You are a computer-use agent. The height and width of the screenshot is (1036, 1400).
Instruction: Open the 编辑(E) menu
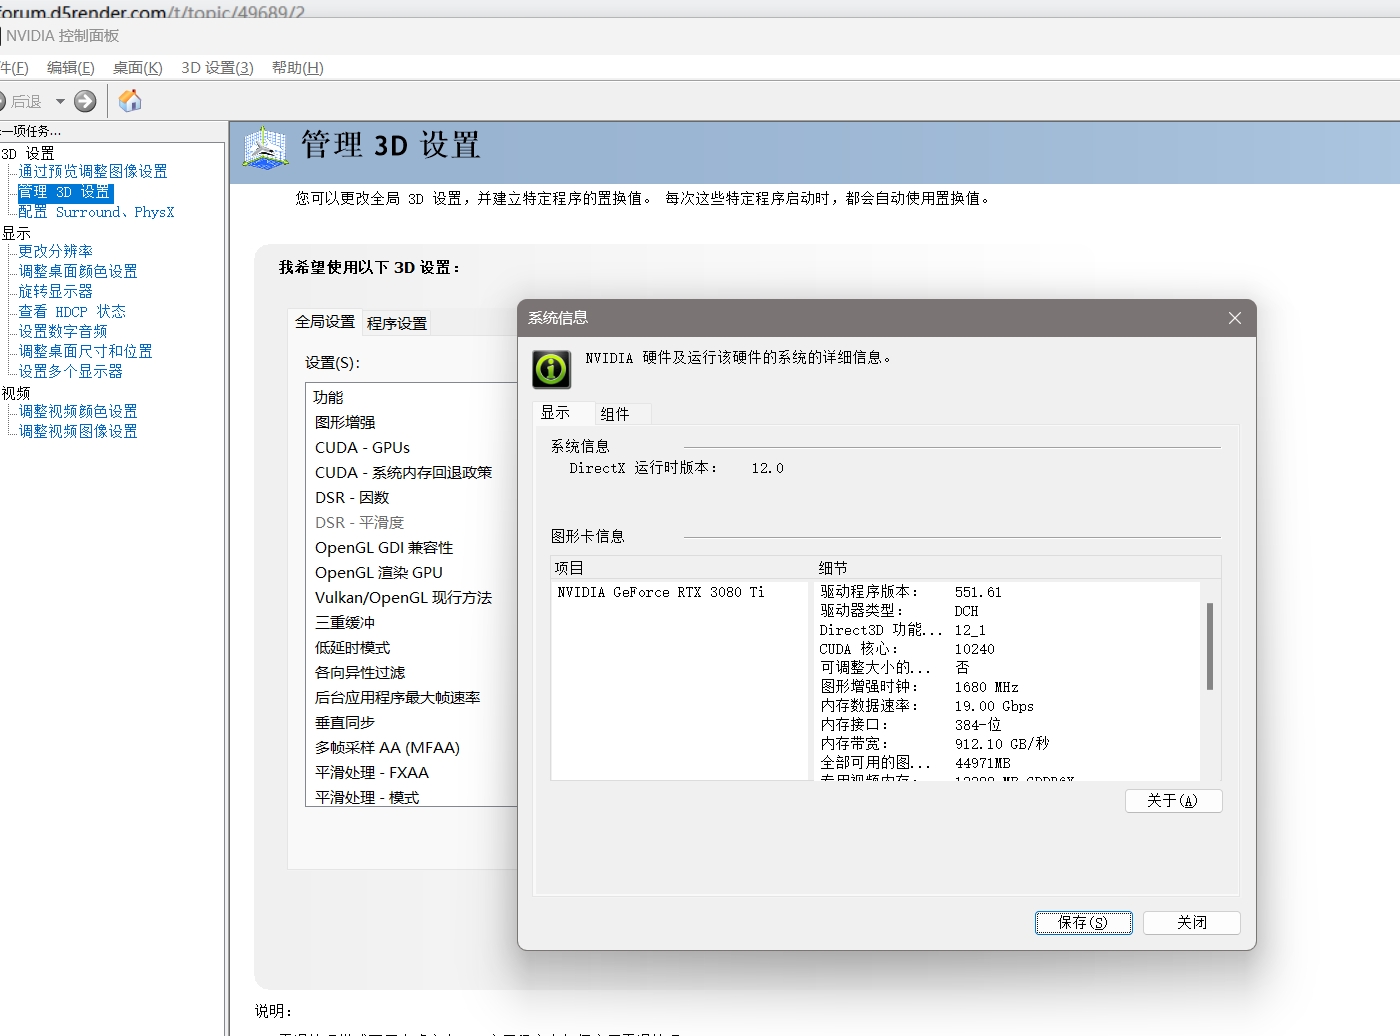[70, 68]
